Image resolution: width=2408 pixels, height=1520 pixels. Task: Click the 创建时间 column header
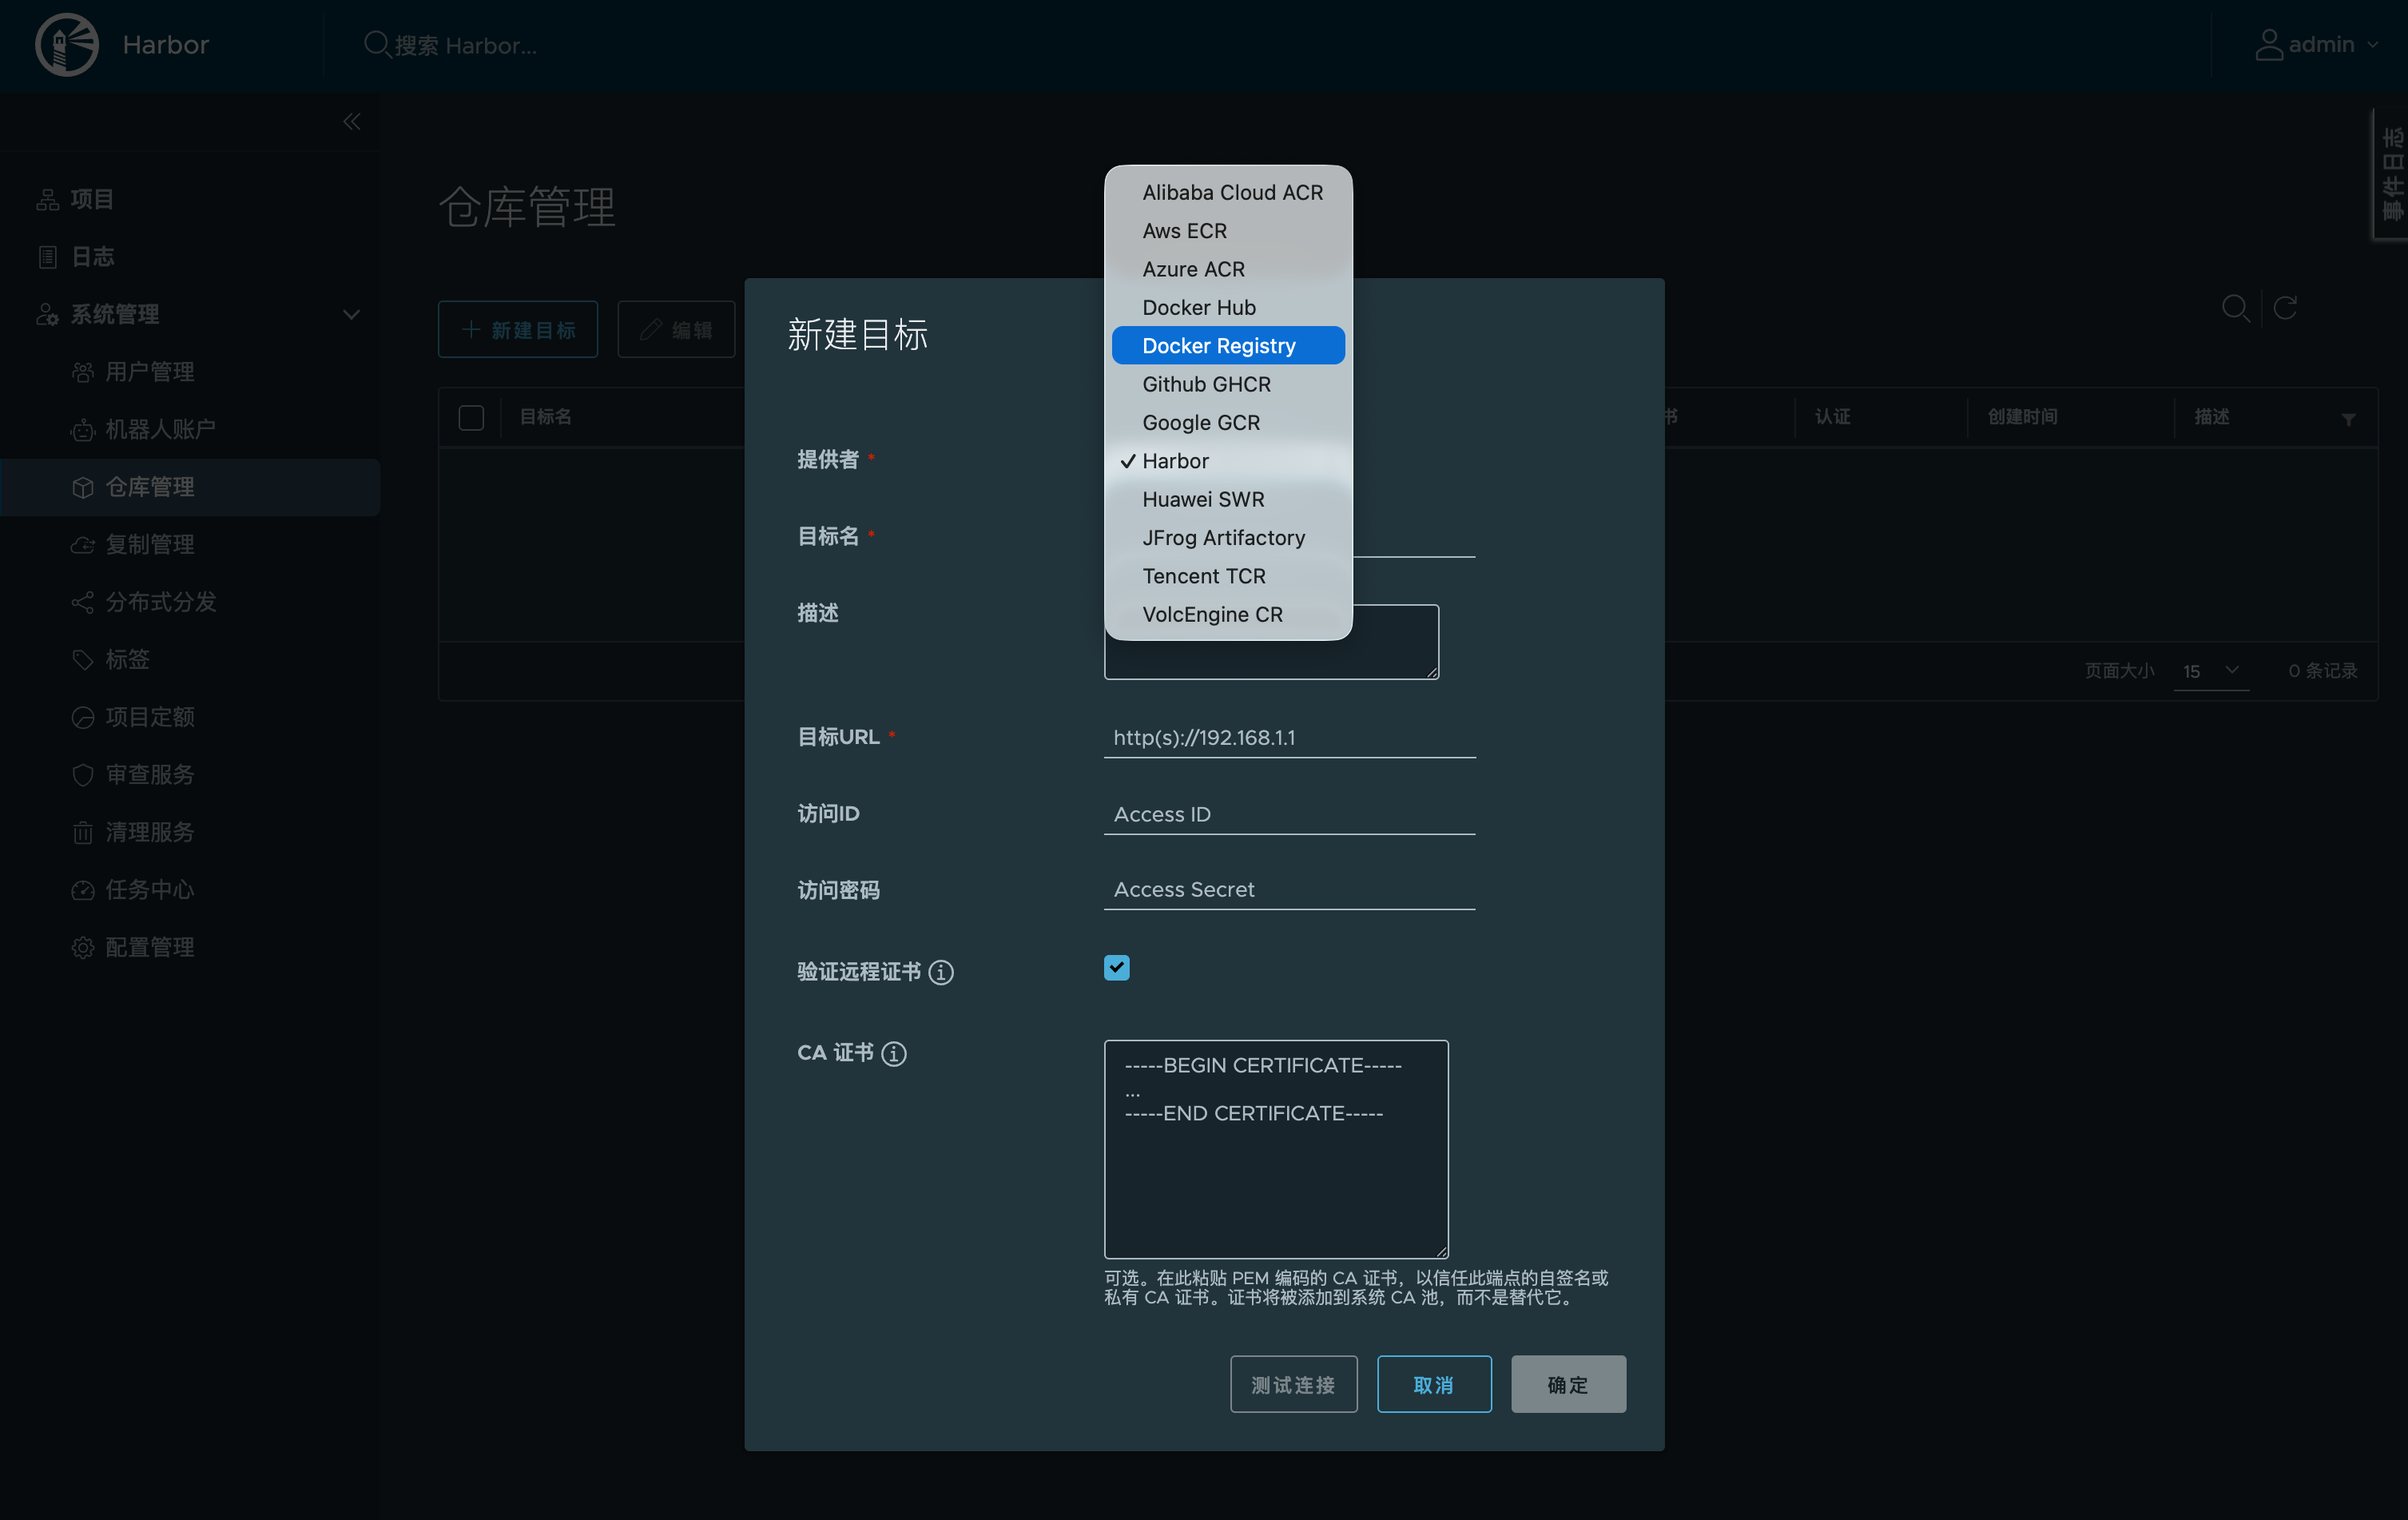[x=2022, y=417]
